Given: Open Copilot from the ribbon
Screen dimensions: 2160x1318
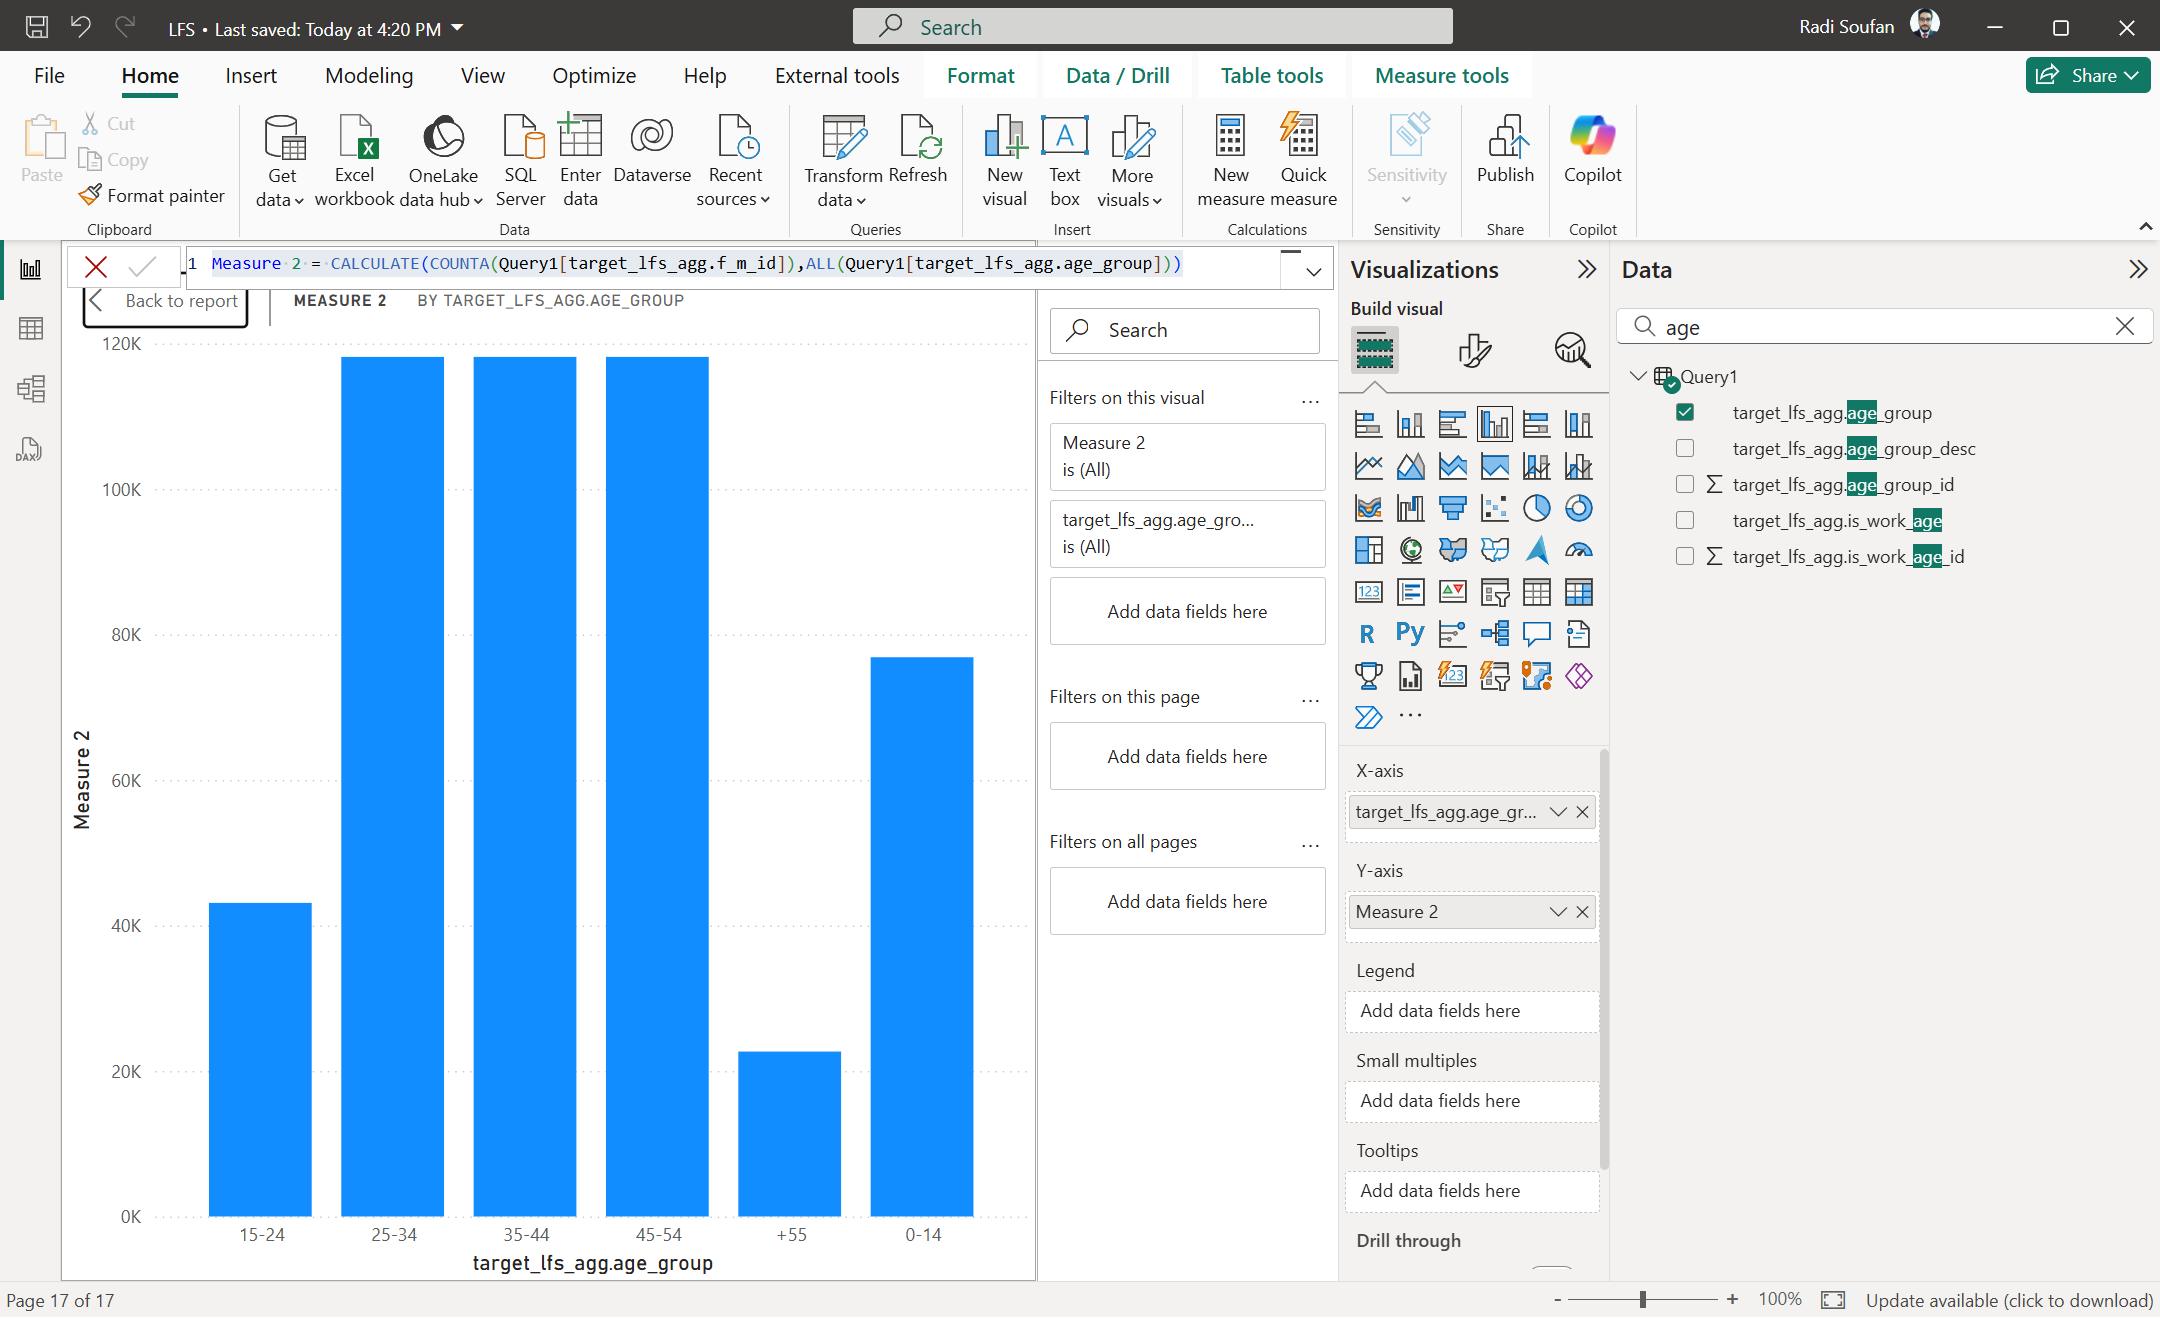Looking at the screenshot, I should pos(1592,150).
